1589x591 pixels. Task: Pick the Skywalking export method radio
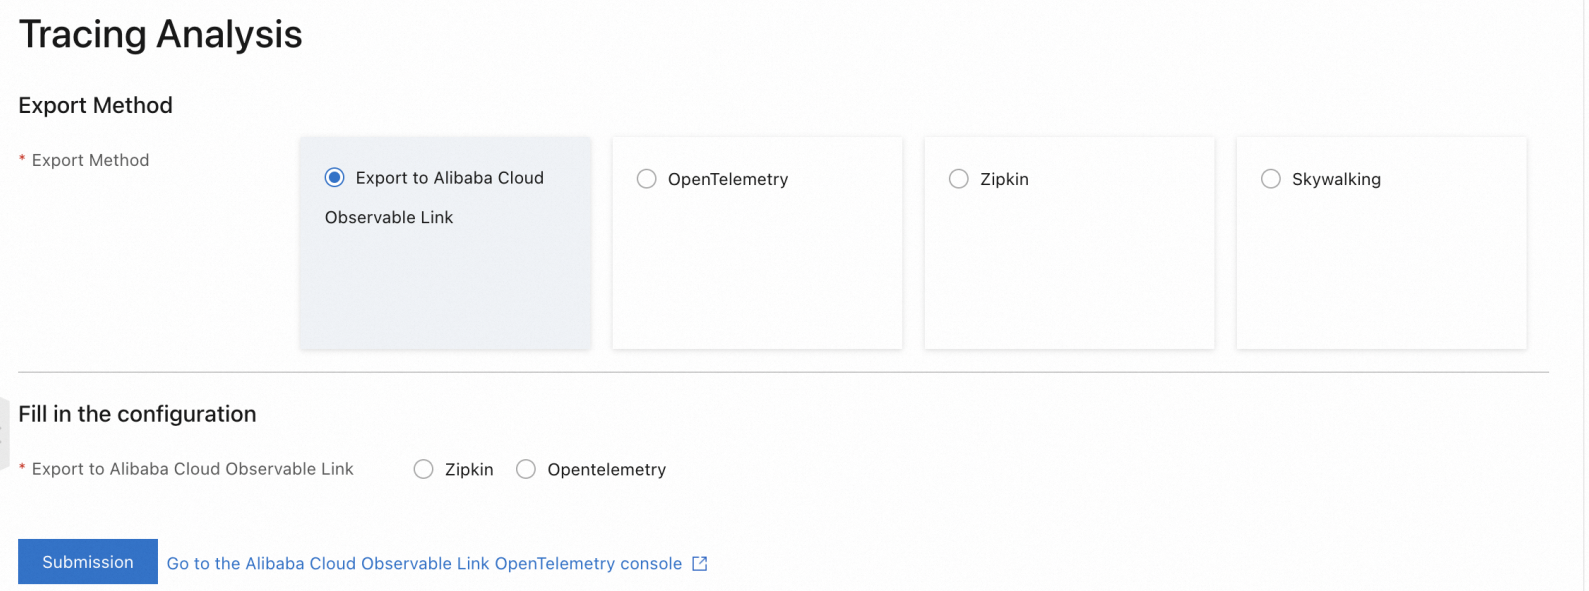[1271, 179]
